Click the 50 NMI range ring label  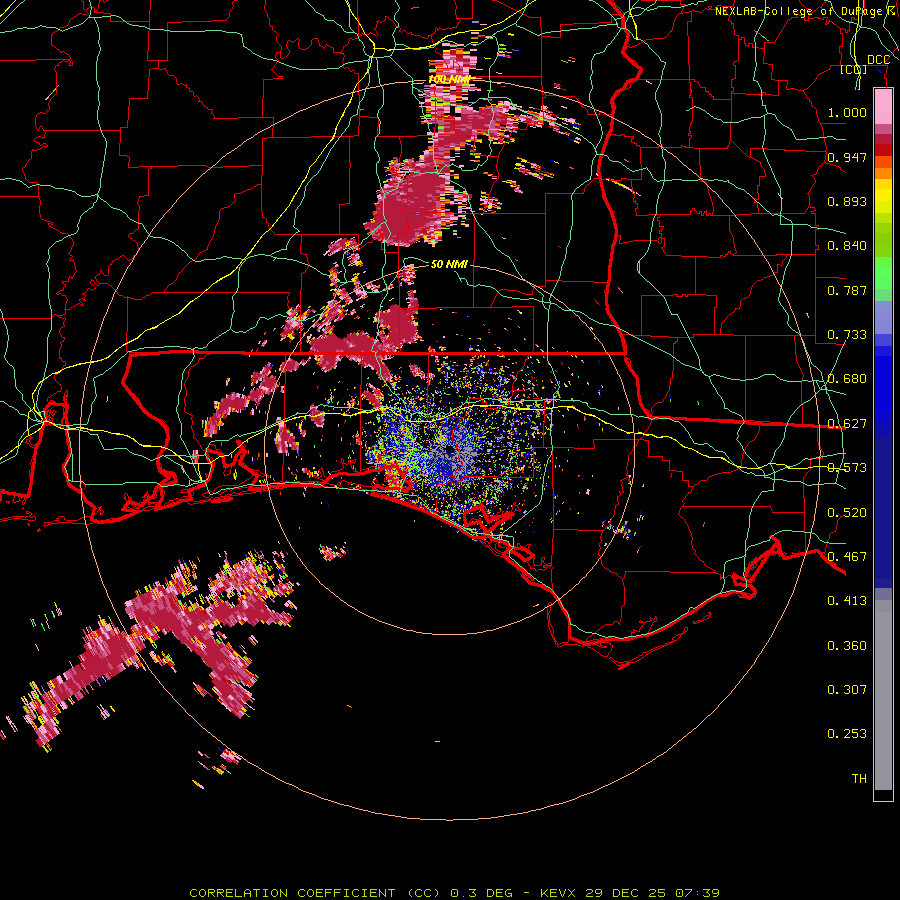pyautogui.click(x=449, y=264)
